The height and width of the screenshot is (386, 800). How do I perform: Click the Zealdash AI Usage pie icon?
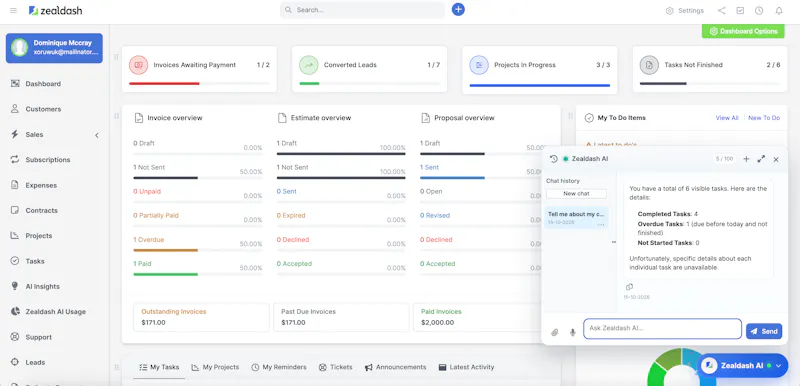click(x=15, y=312)
